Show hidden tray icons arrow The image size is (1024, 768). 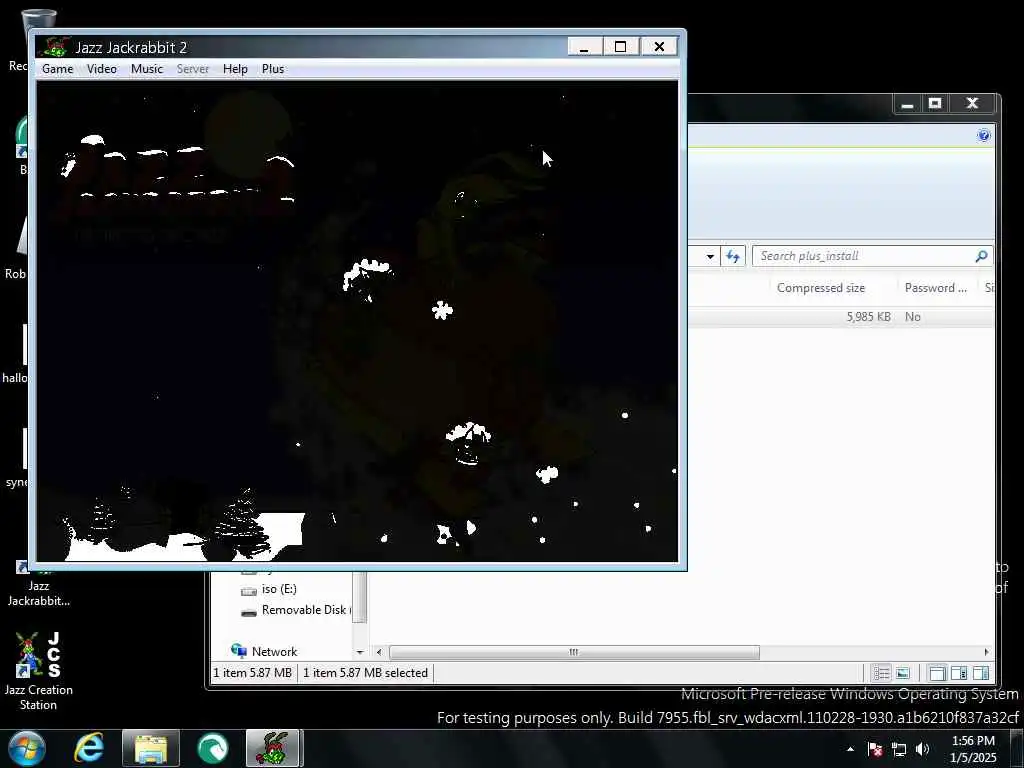click(x=850, y=749)
